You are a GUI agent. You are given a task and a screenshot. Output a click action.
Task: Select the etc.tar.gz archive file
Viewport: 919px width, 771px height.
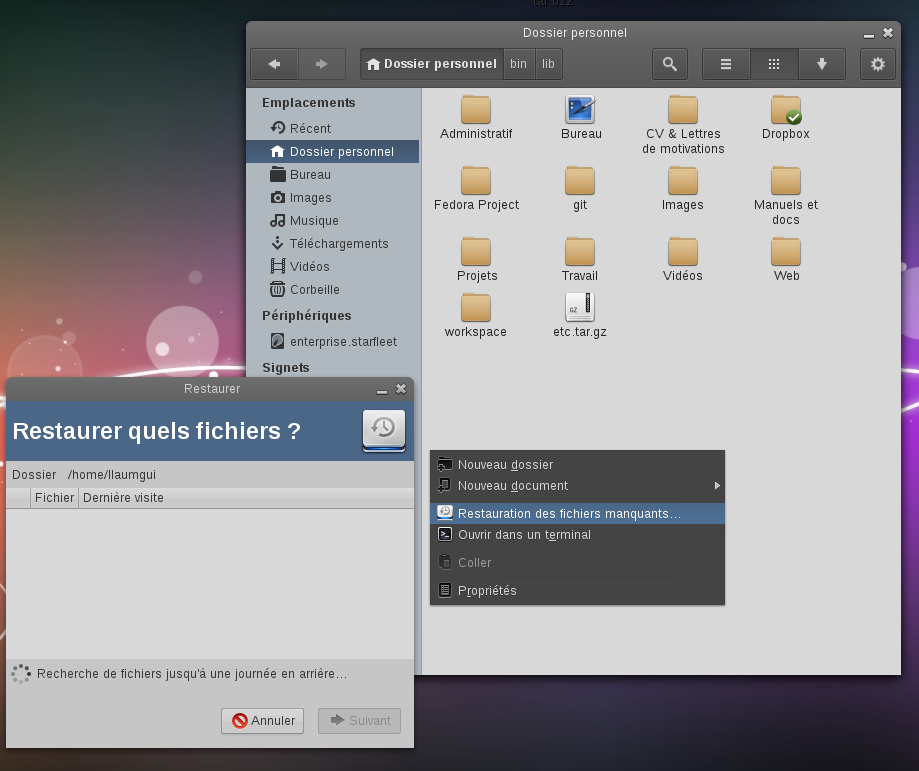coord(580,308)
